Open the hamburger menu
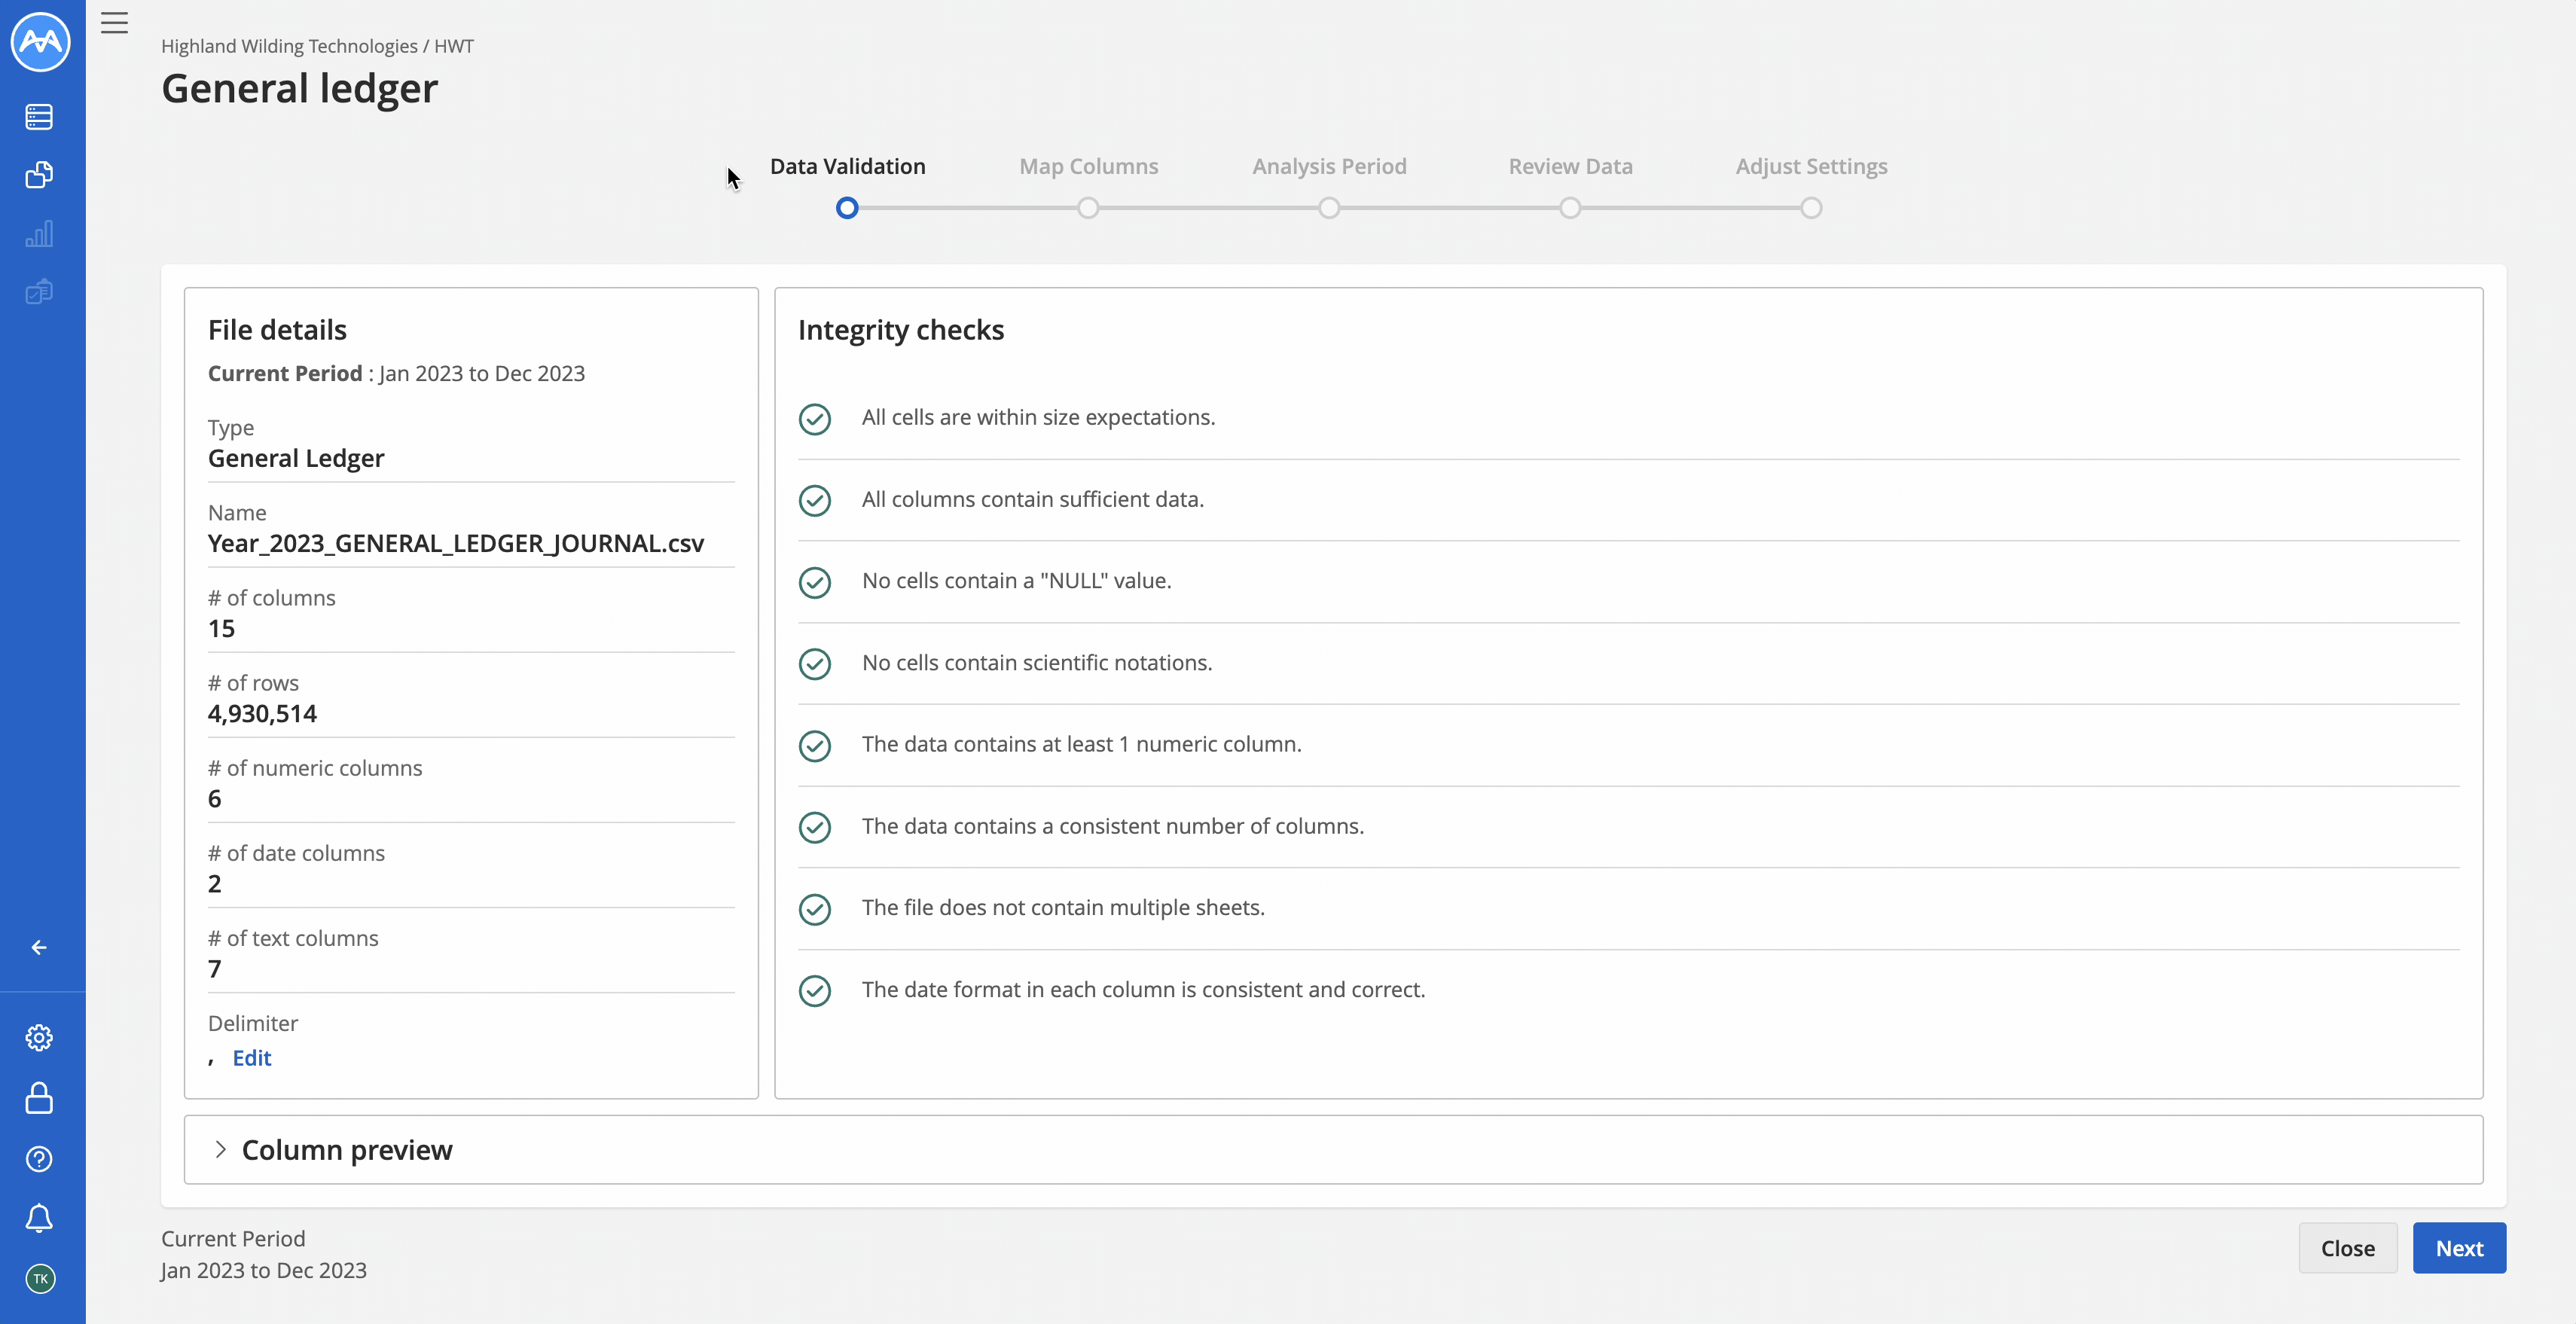The height and width of the screenshot is (1324, 2576). point(115,22)
